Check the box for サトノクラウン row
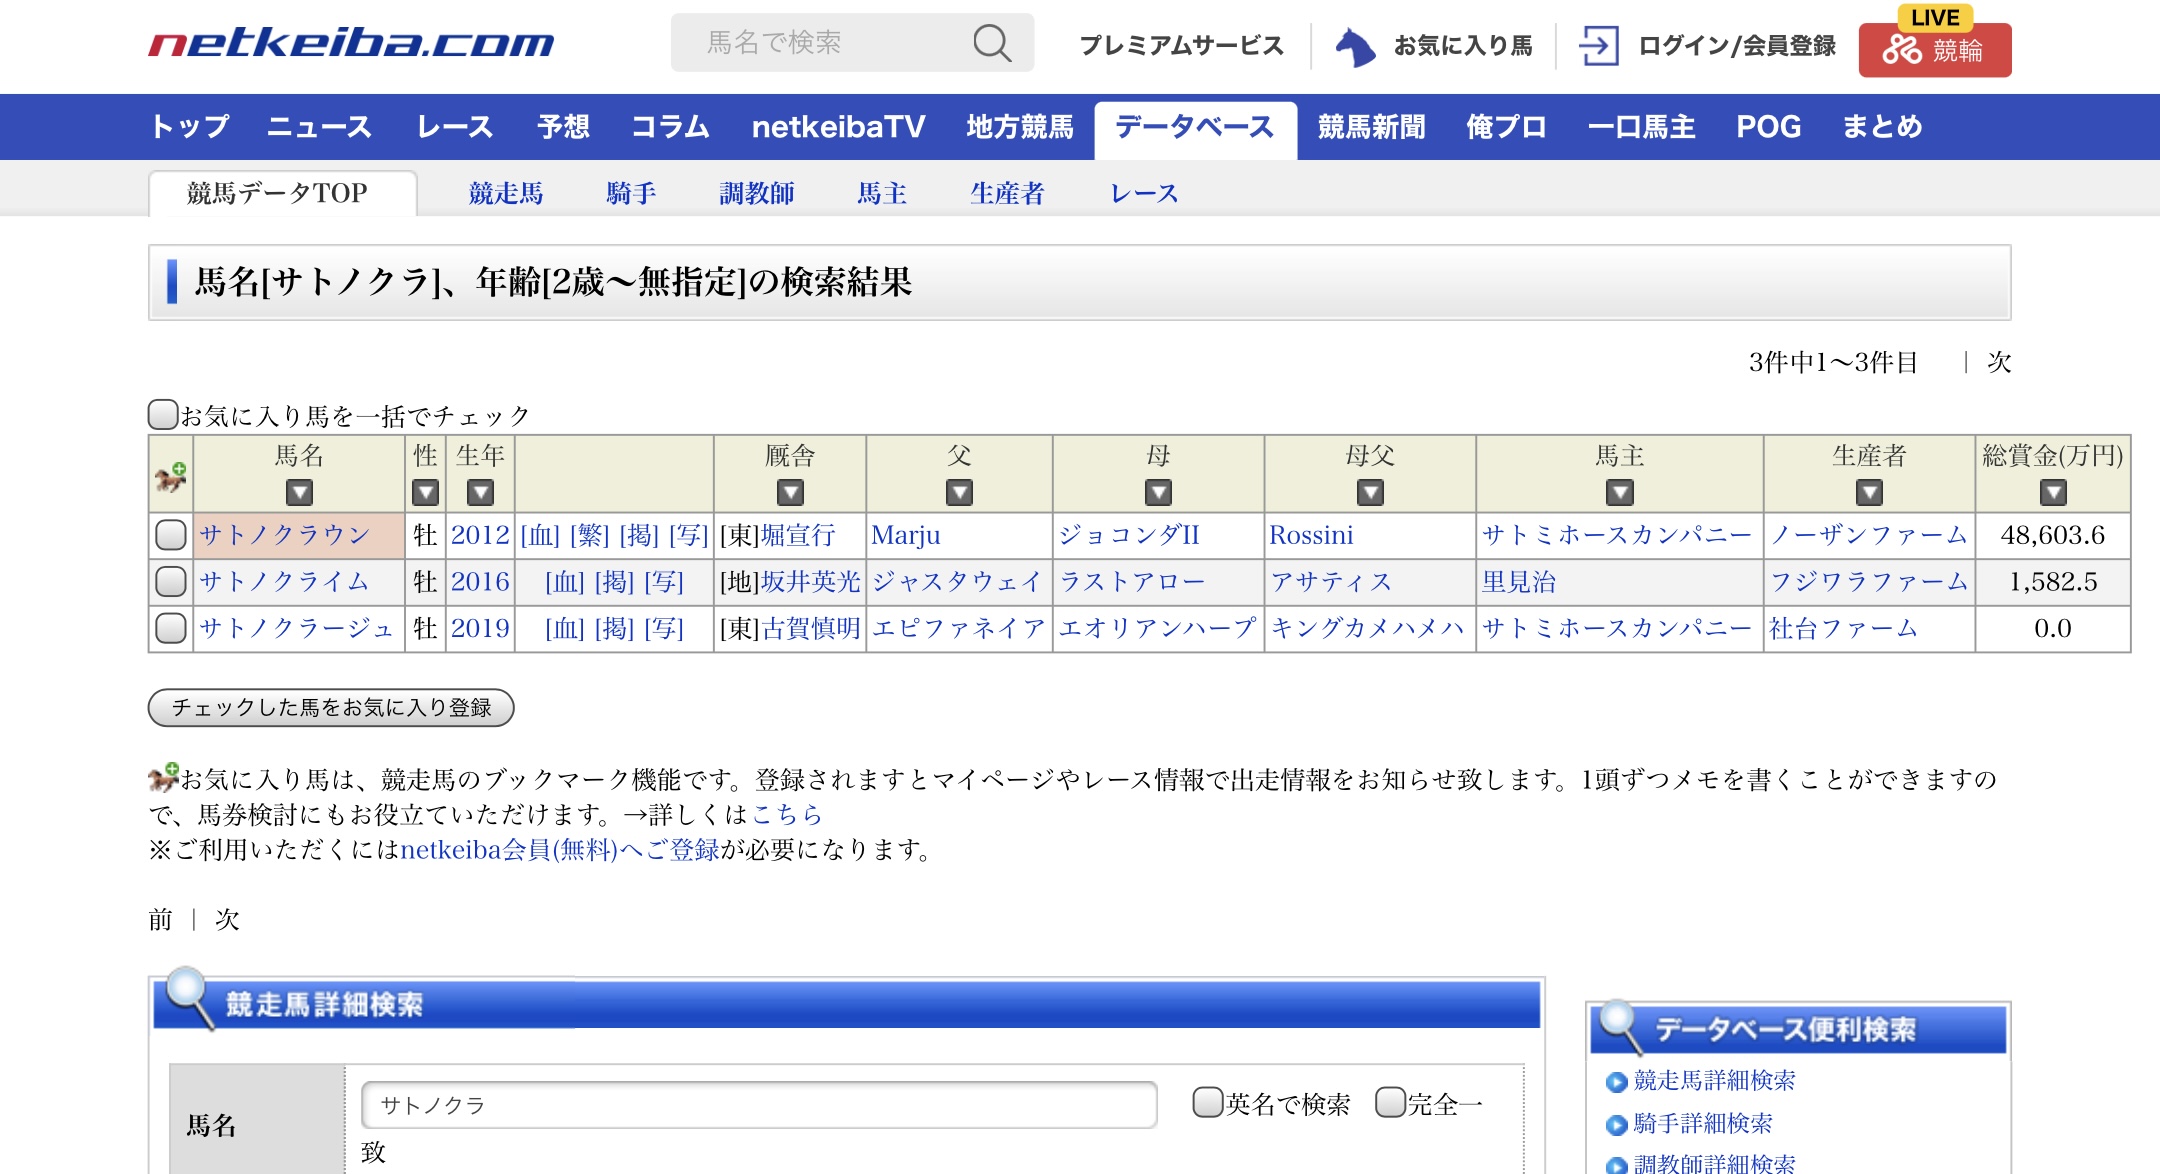 [x=171, y=535]
